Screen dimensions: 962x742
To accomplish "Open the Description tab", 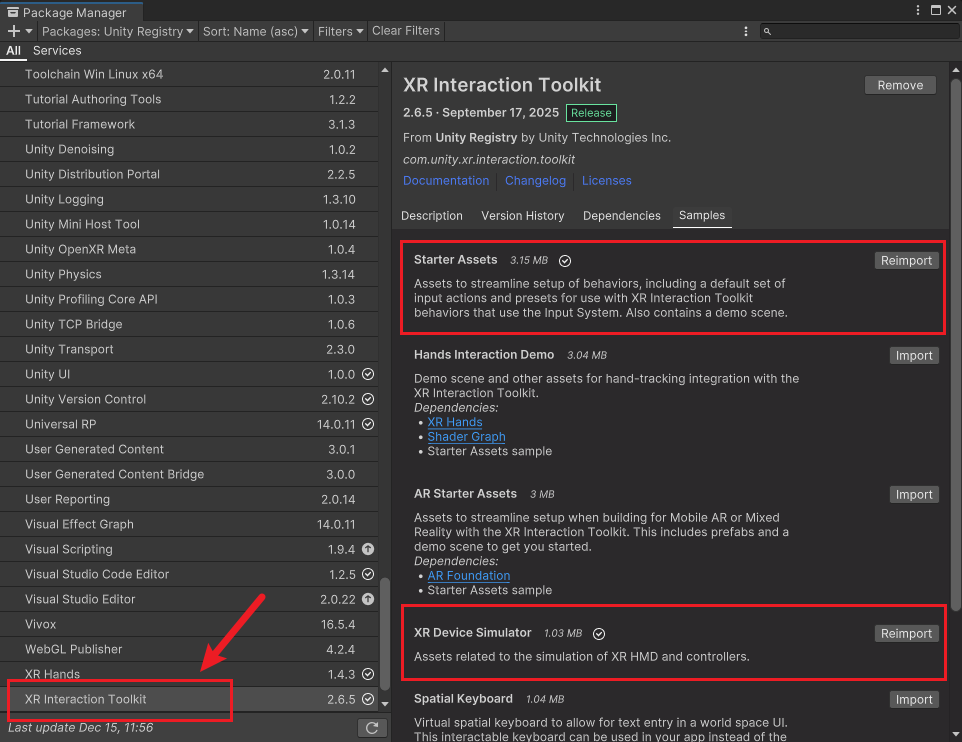I will click(432, 216).
